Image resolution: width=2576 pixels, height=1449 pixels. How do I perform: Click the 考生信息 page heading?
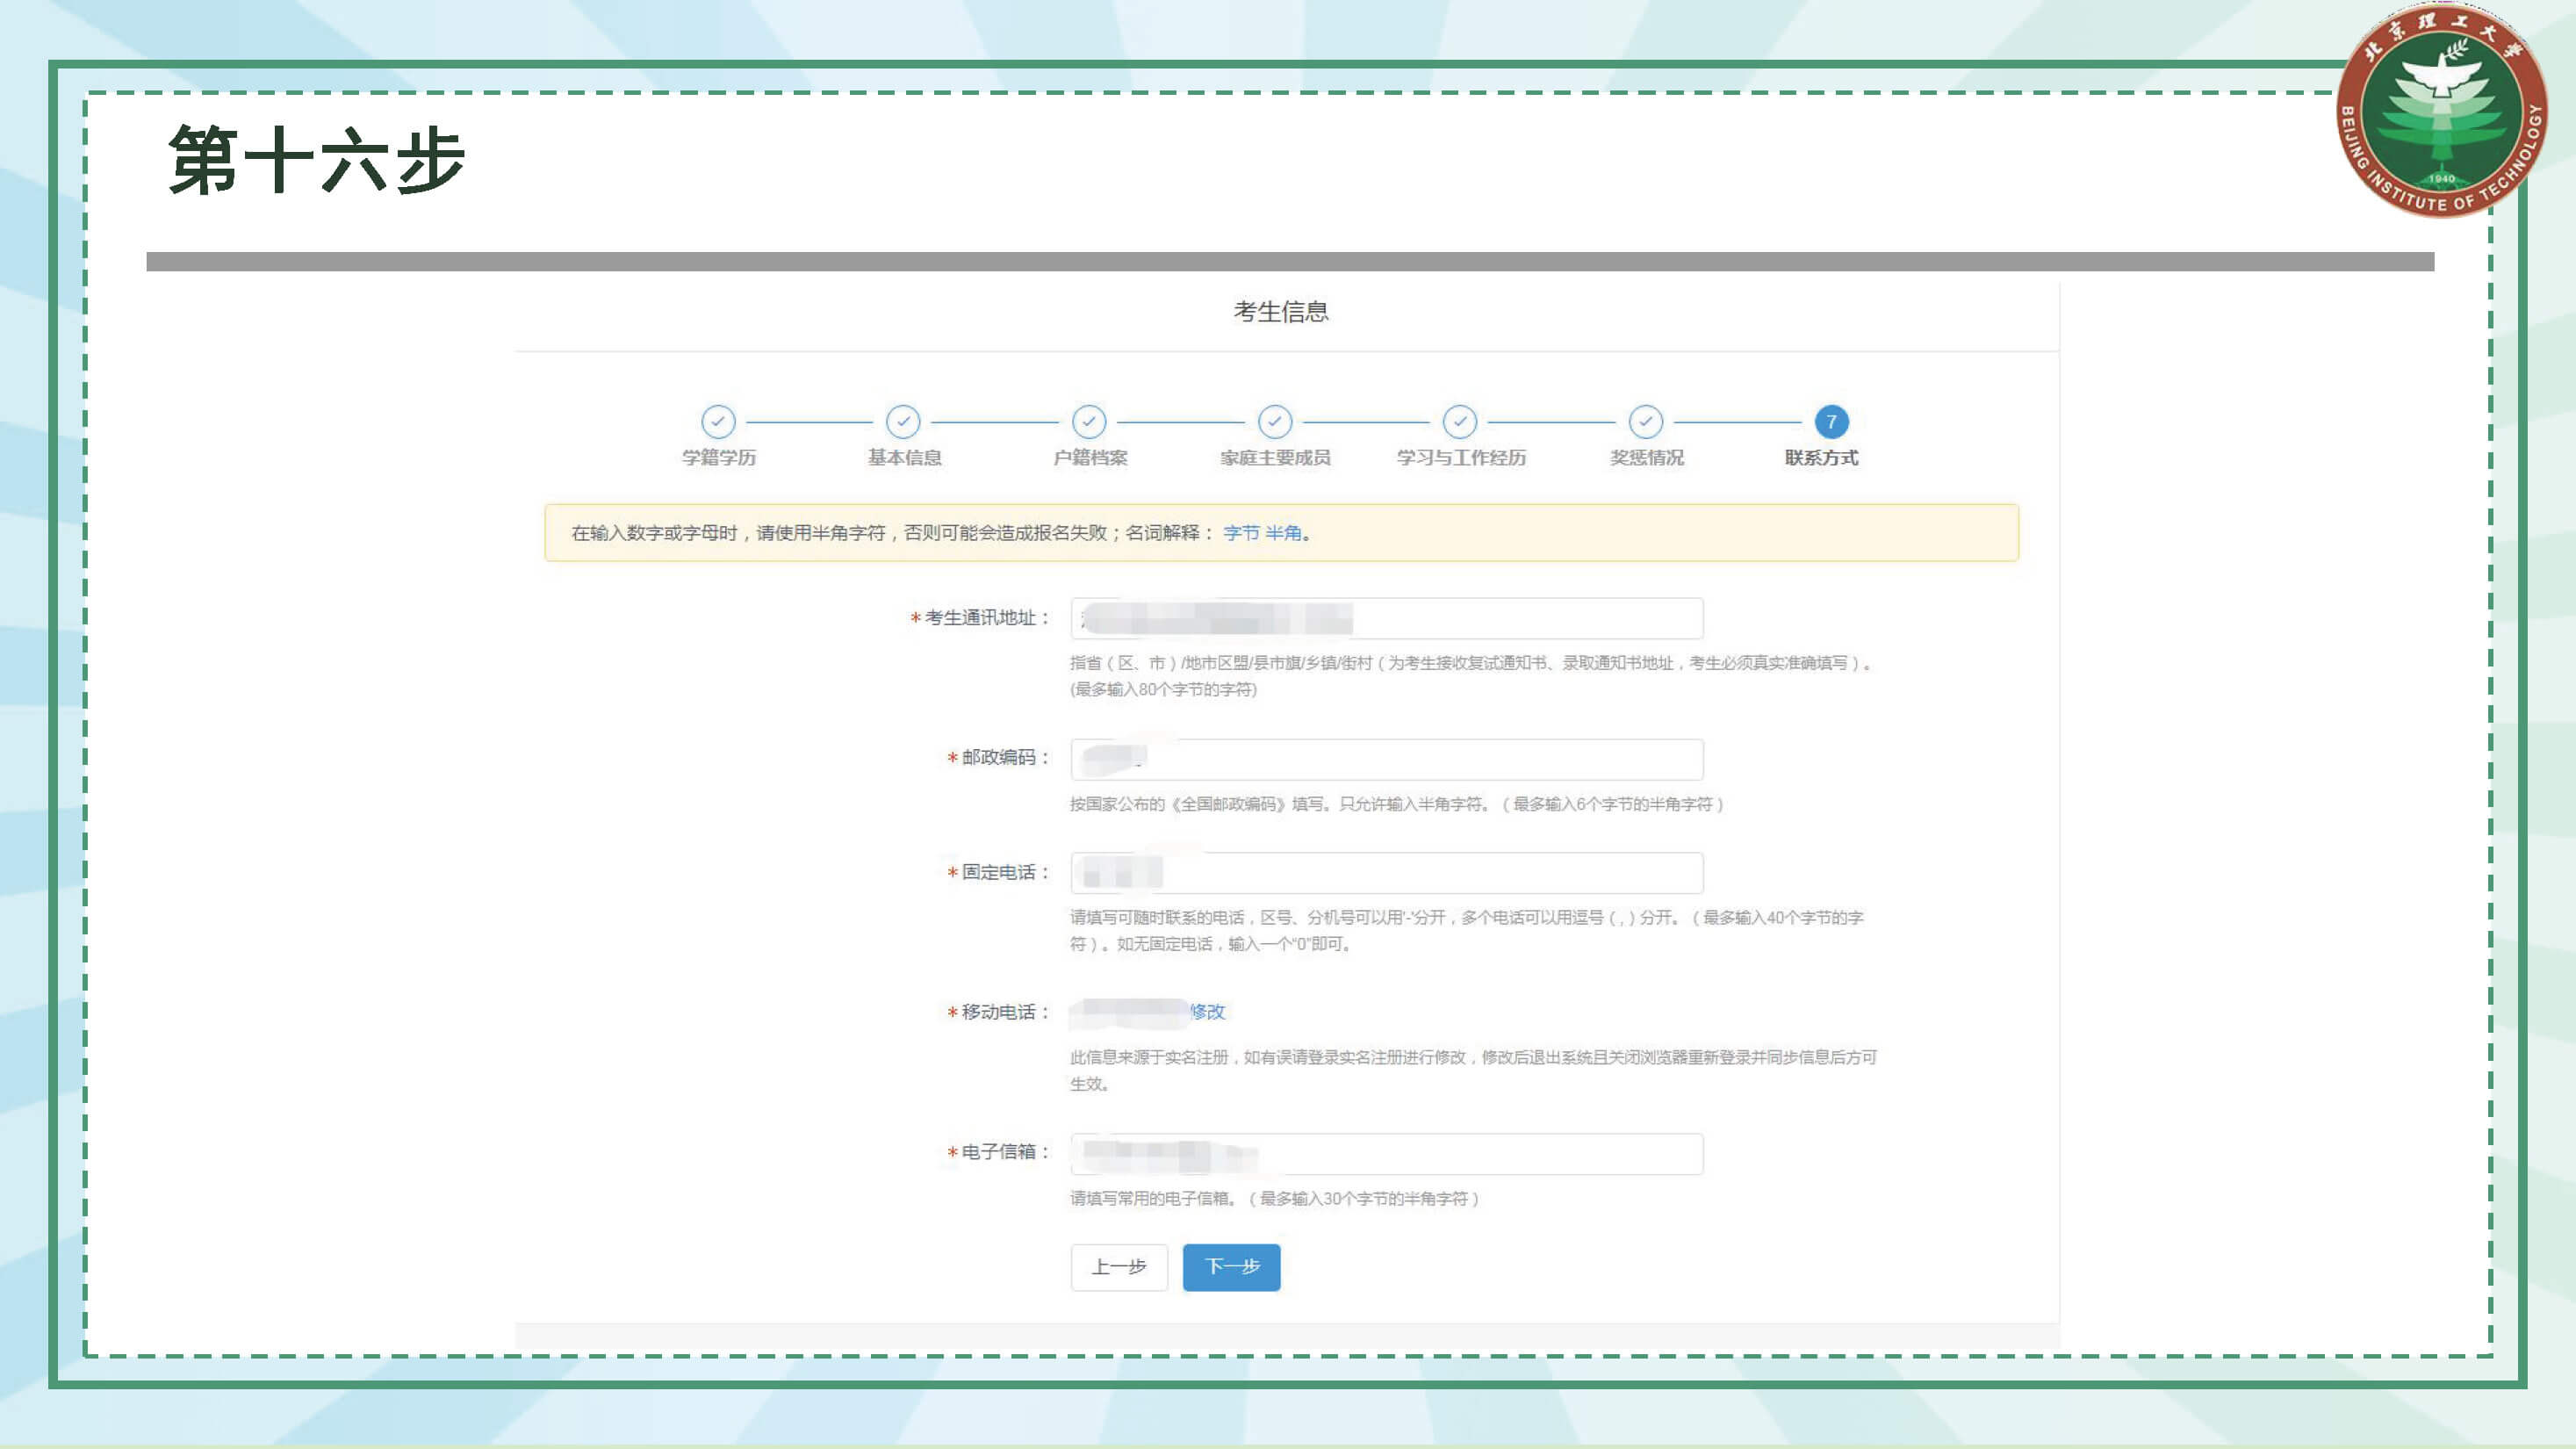[x=1281, y=312]
